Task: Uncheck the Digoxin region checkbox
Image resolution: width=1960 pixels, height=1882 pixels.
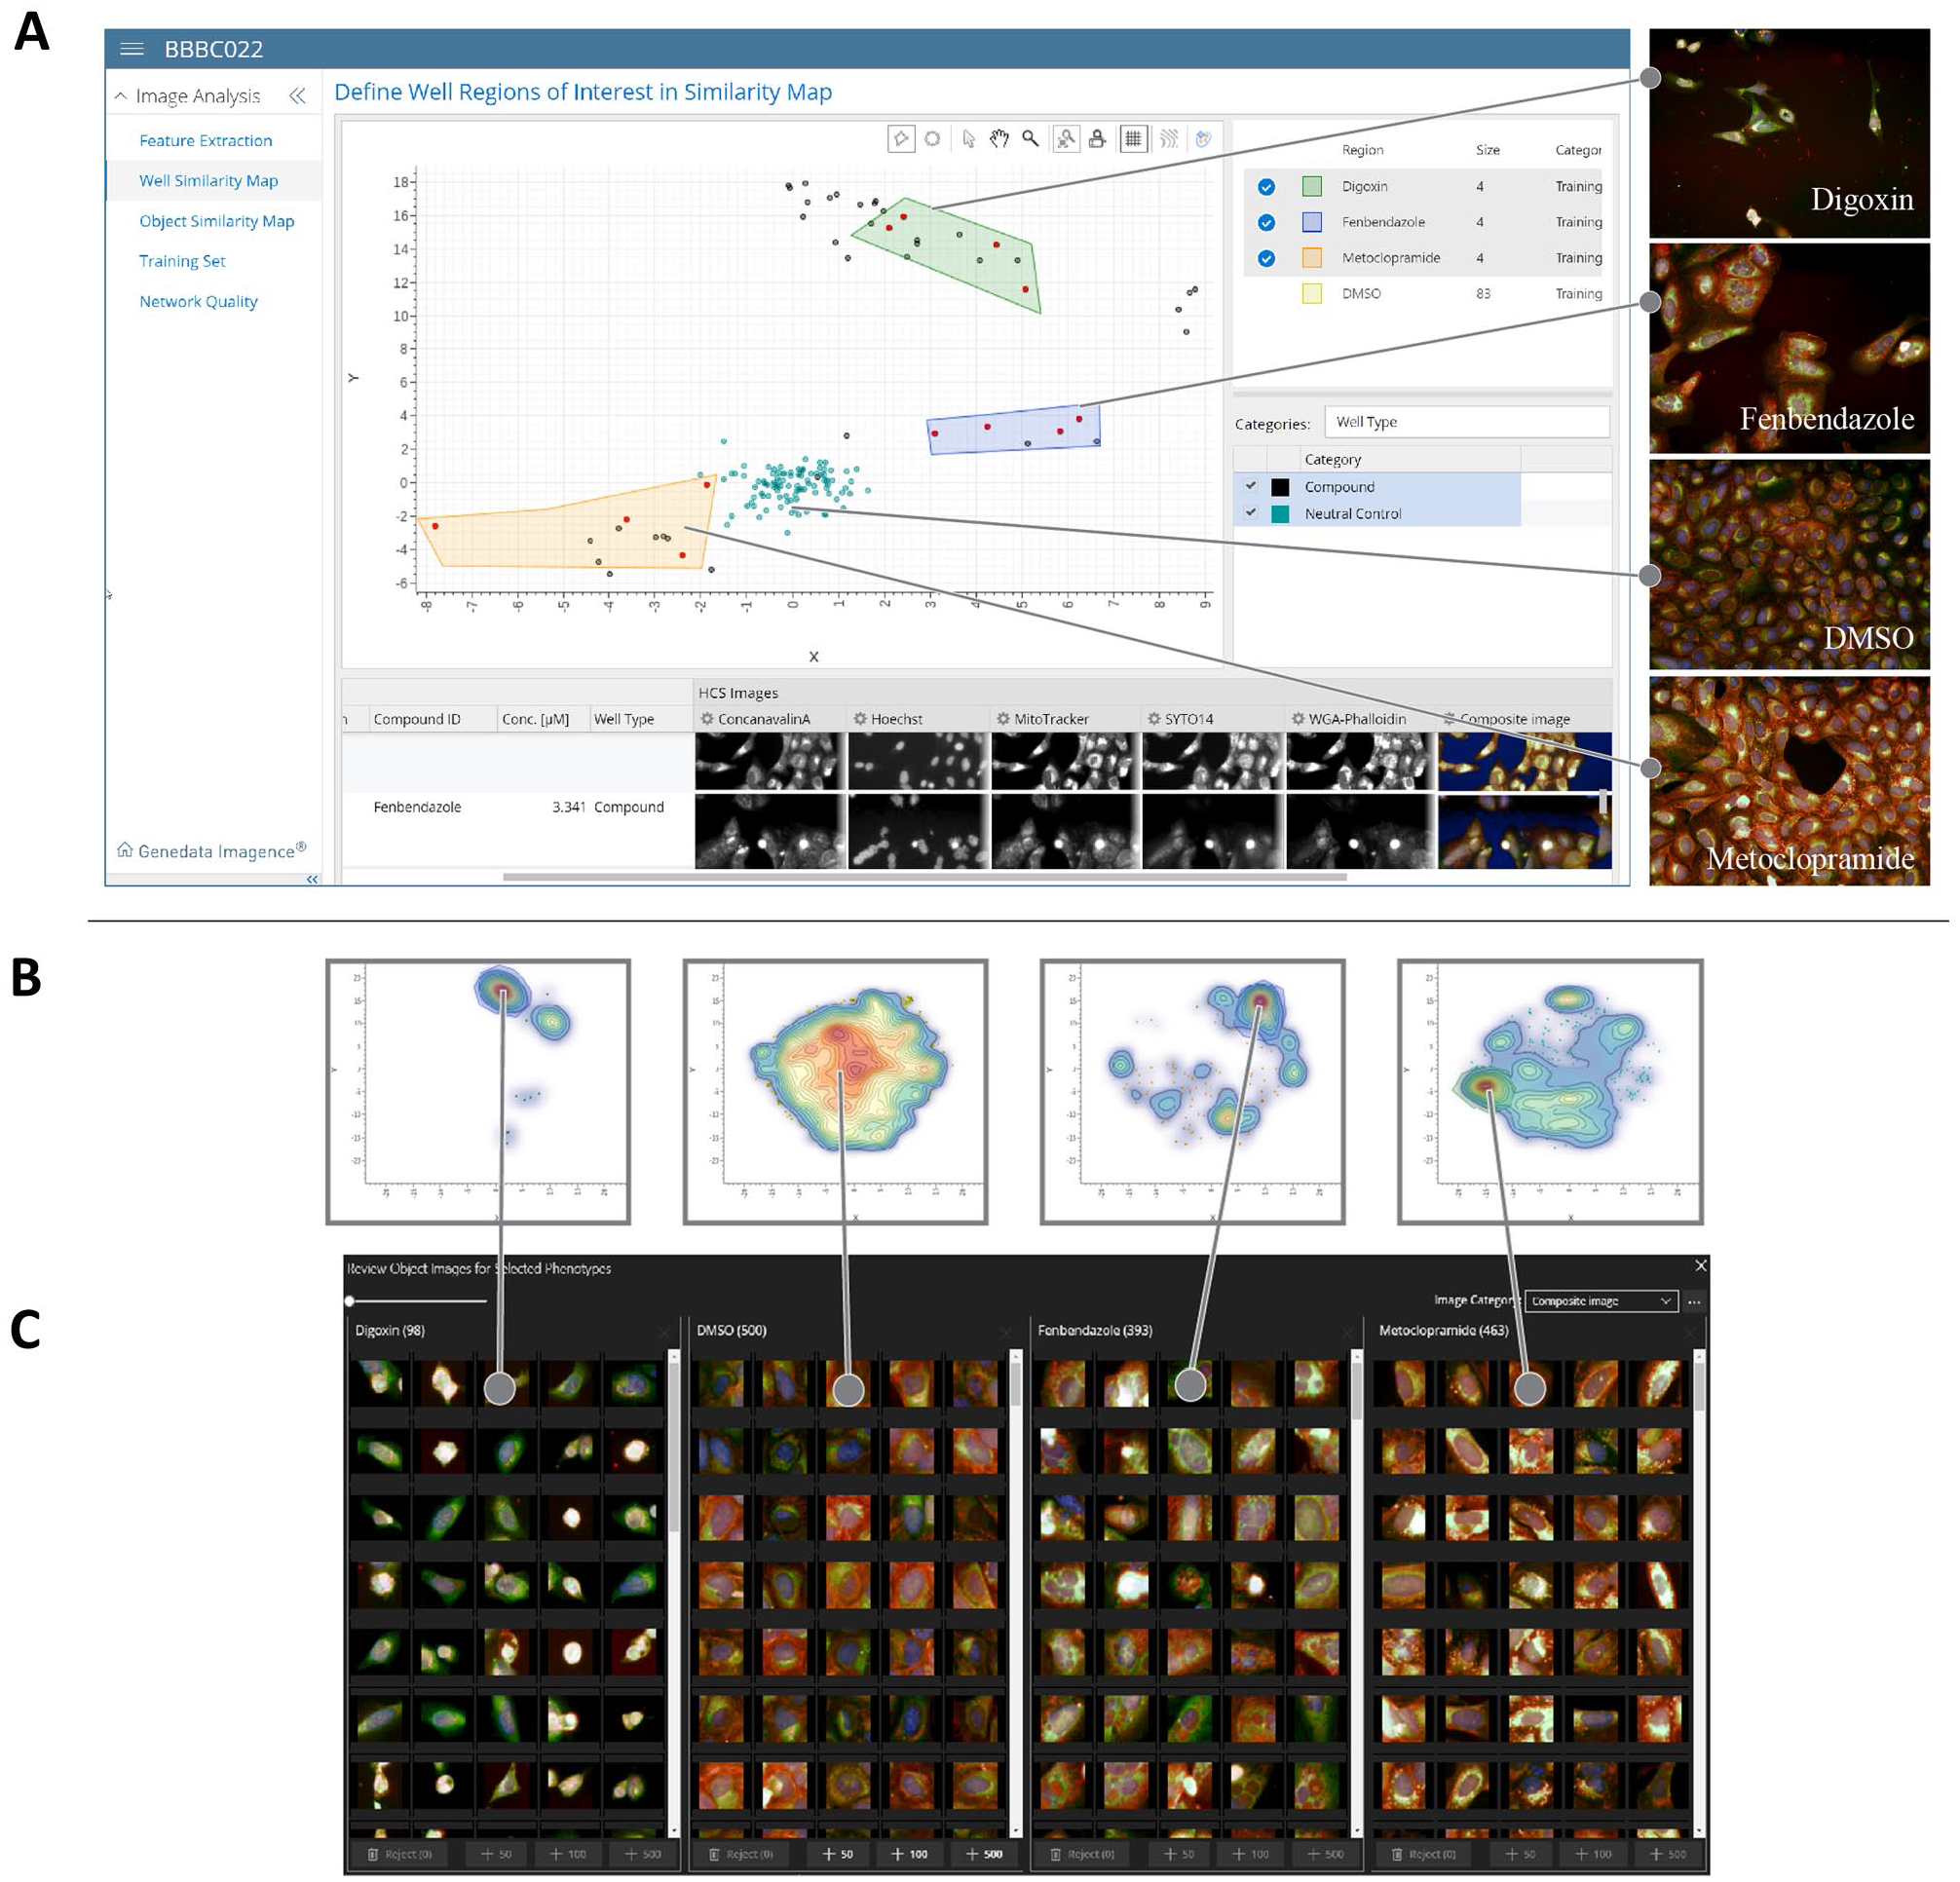Action: click(x=1266, y=187)
